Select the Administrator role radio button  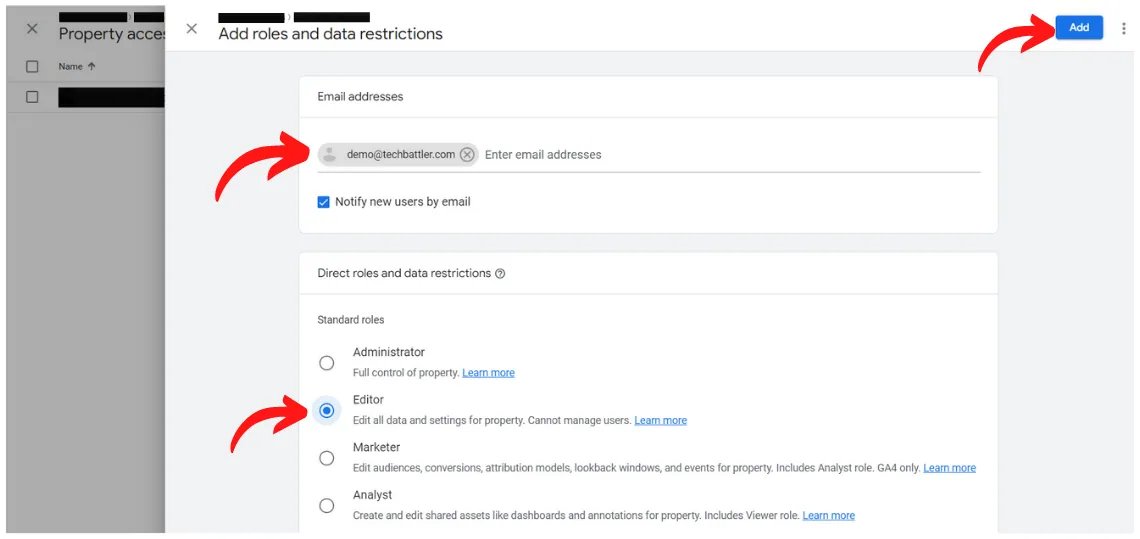tap(327, 362)
